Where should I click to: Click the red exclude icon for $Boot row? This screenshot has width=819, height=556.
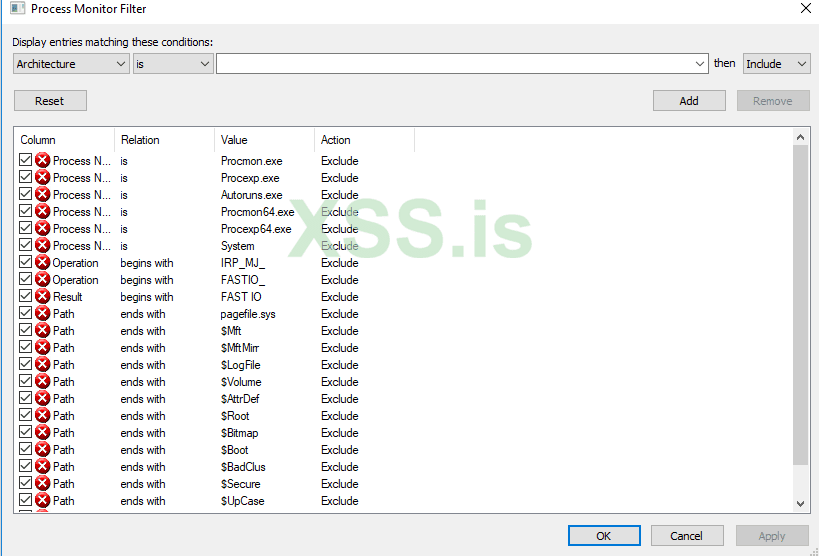coord(42,449)
